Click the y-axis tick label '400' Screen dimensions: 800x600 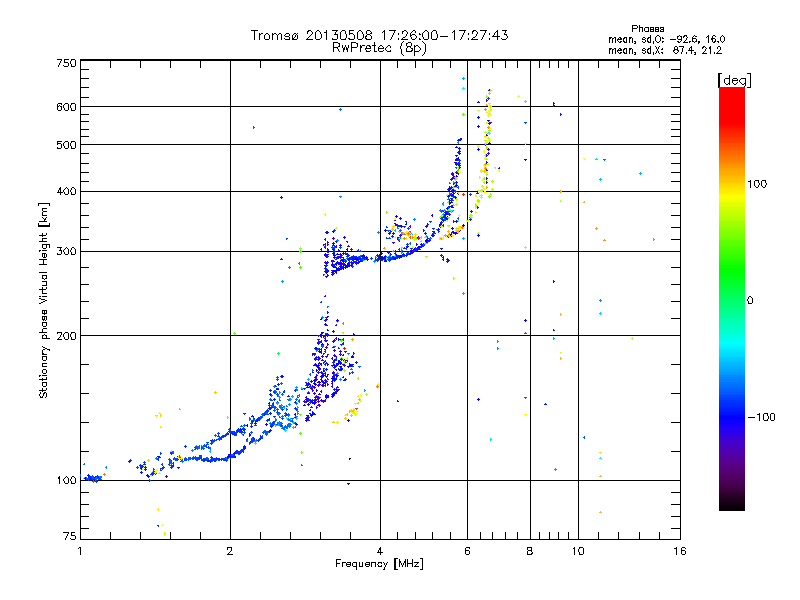pyautogui.click(x=66, y=192)
